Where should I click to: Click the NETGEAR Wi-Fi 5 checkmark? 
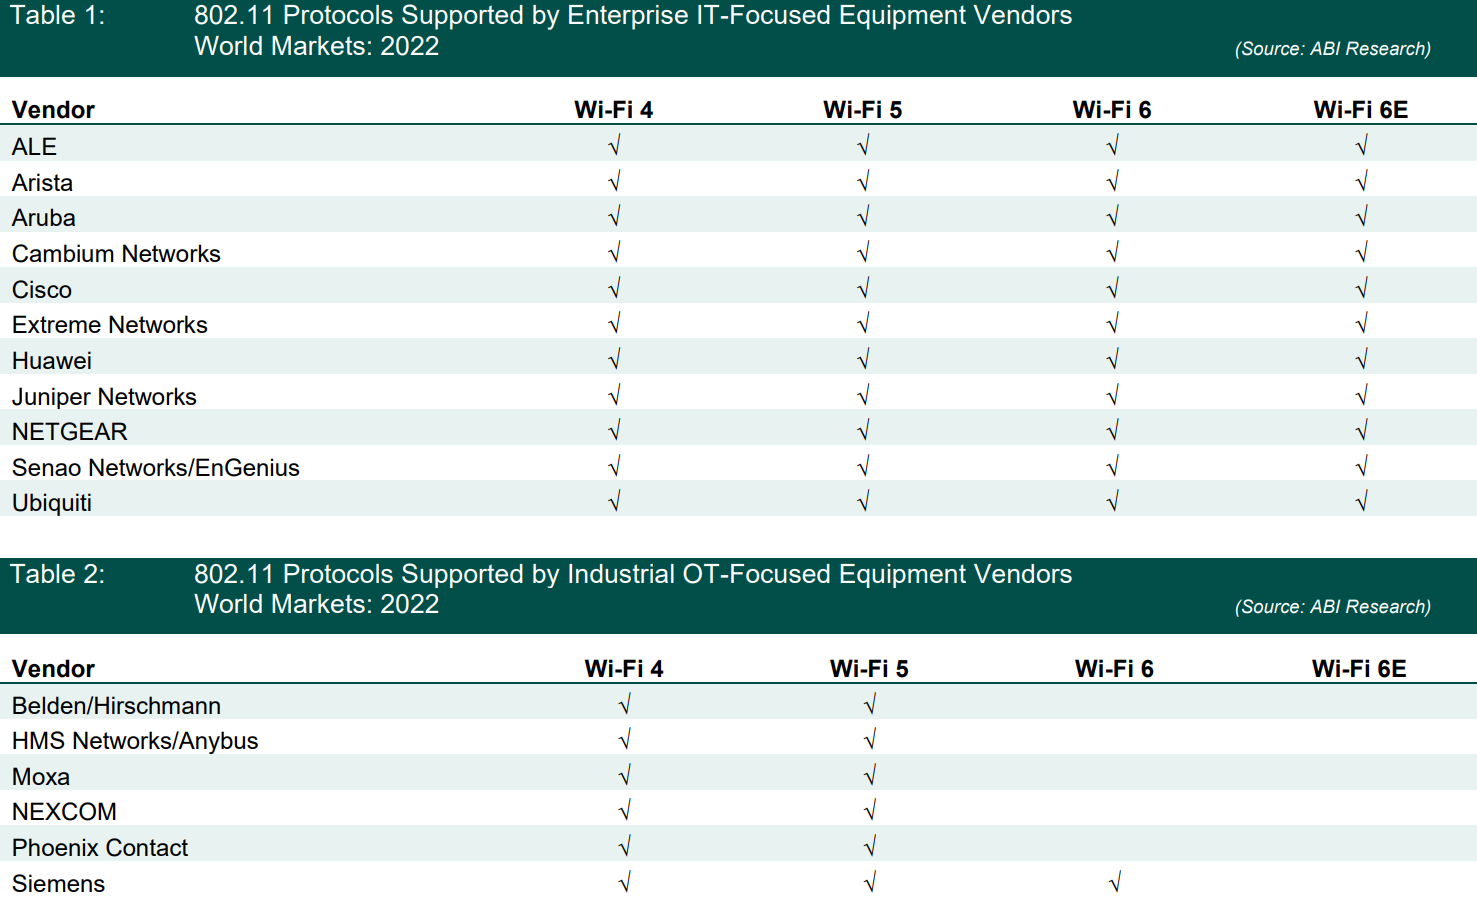863,431
